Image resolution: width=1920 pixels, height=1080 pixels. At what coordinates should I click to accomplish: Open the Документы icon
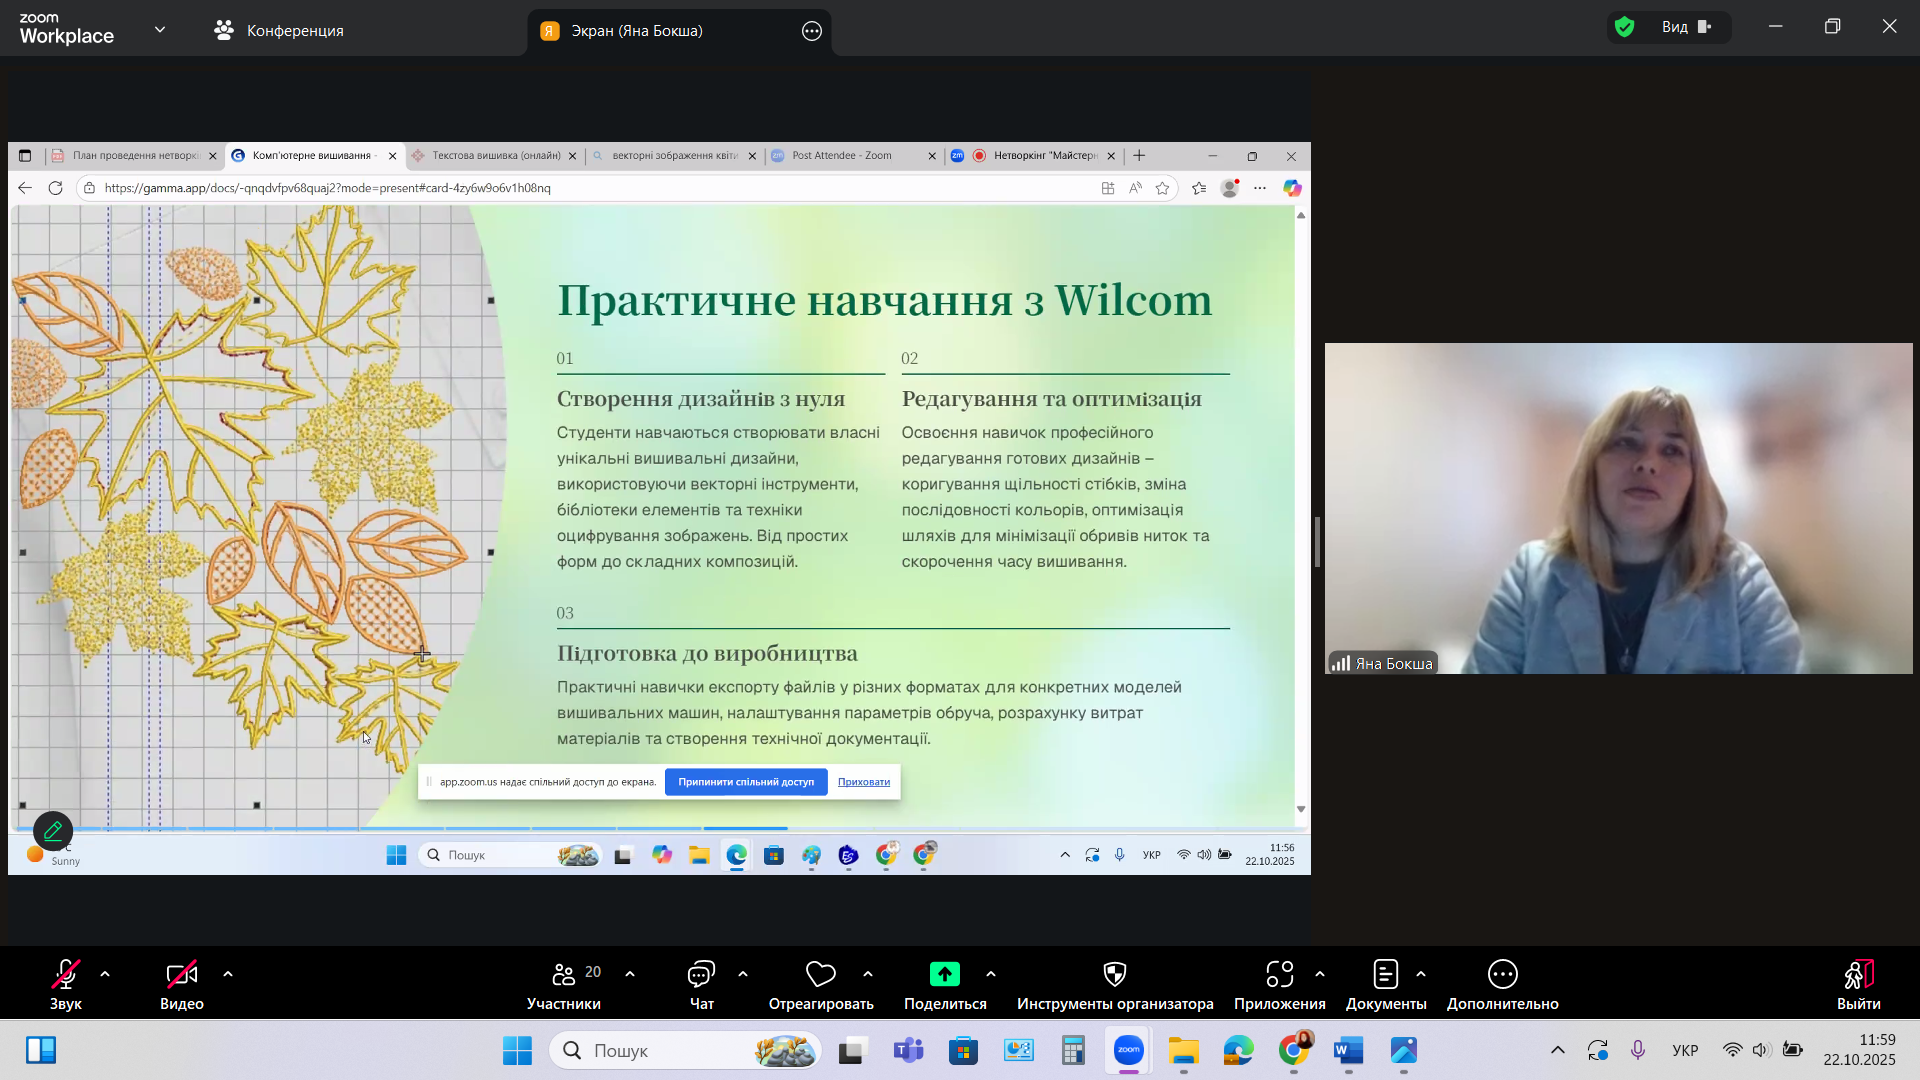coord(1385,974)
